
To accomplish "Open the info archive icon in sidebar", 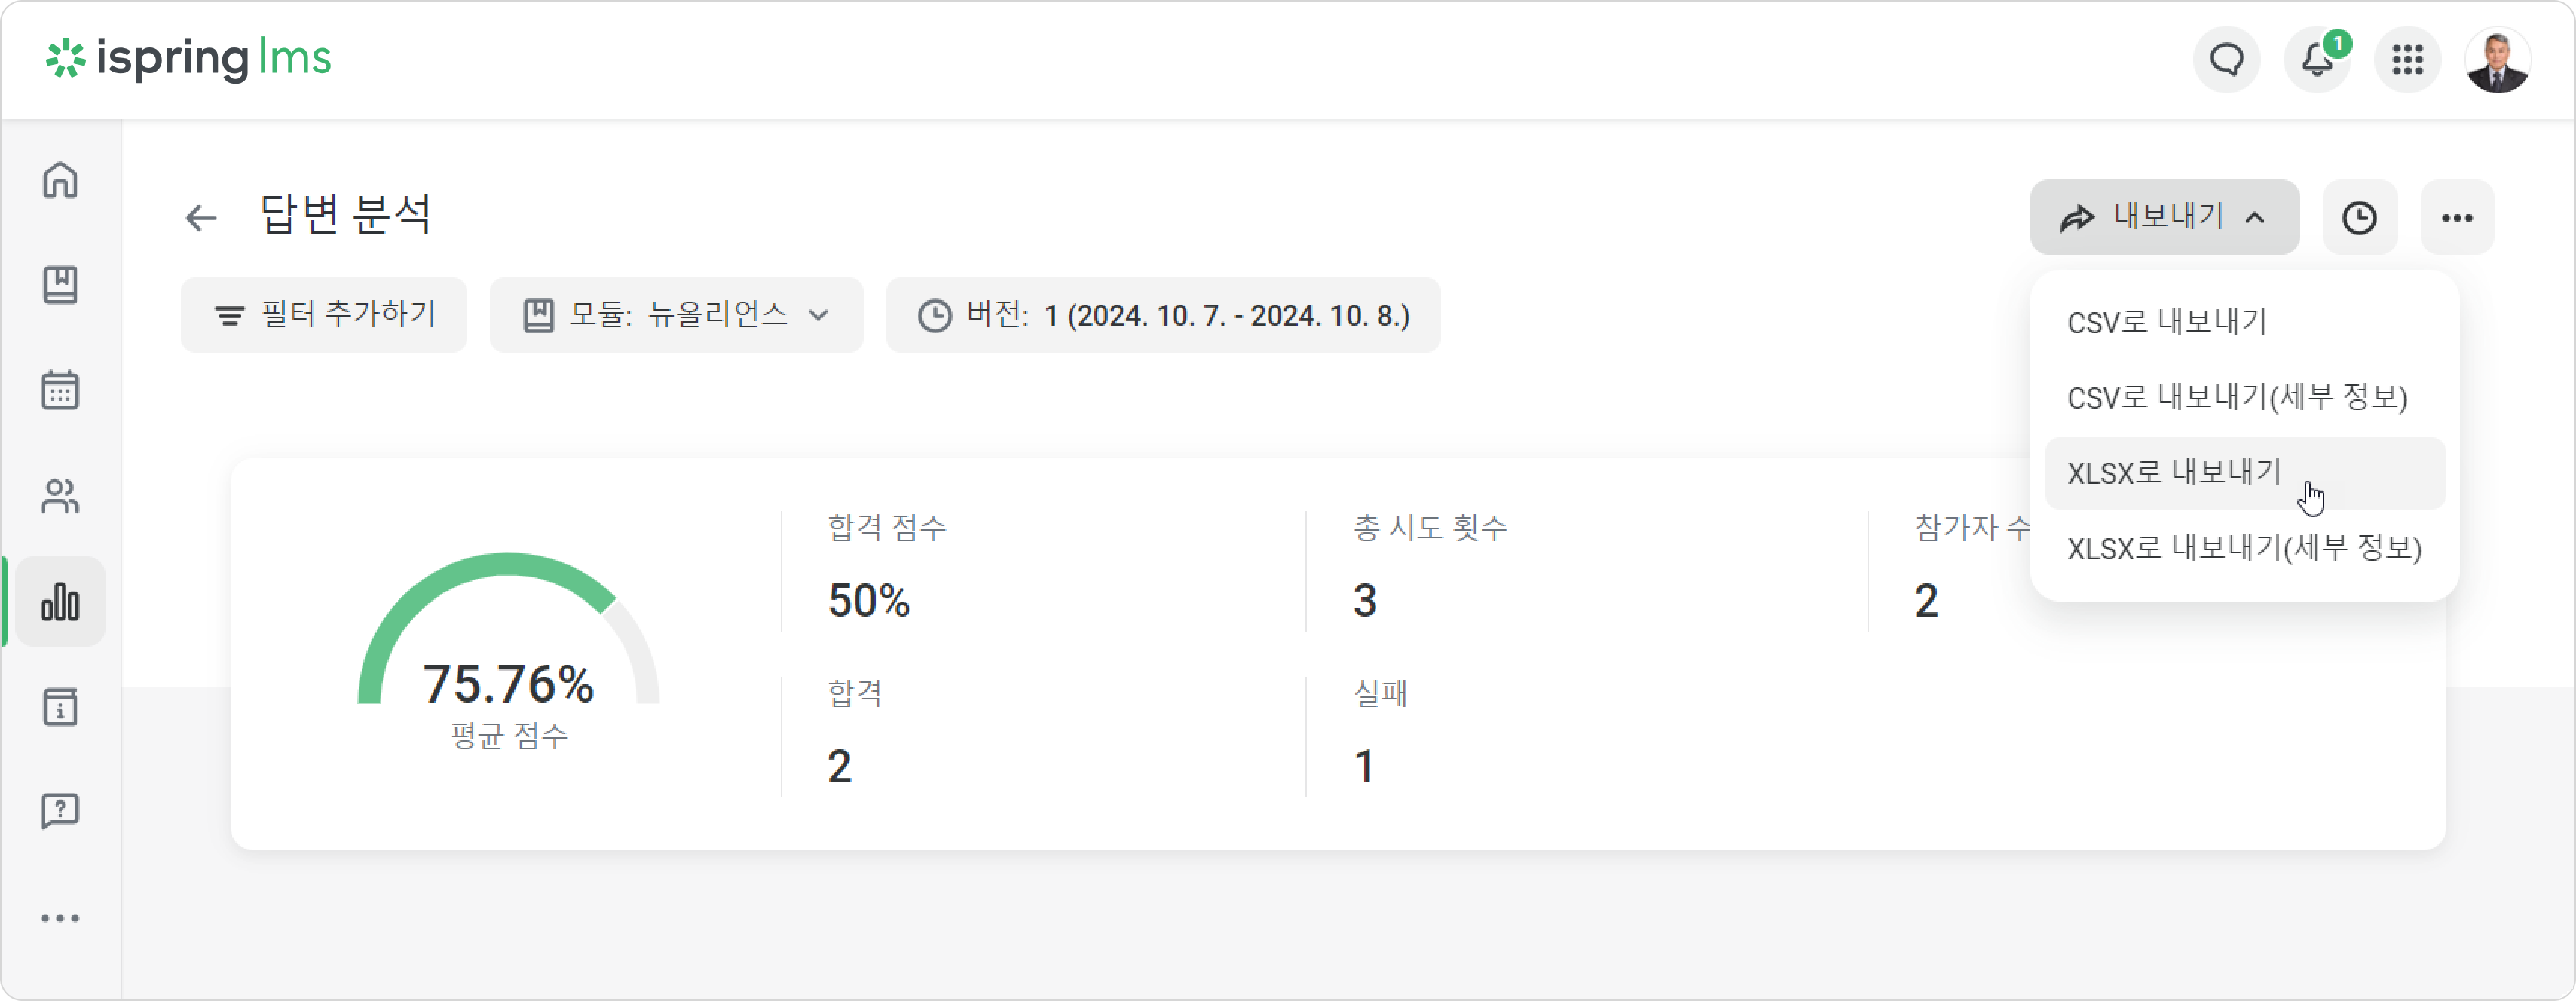I will (x=60, y=707).
